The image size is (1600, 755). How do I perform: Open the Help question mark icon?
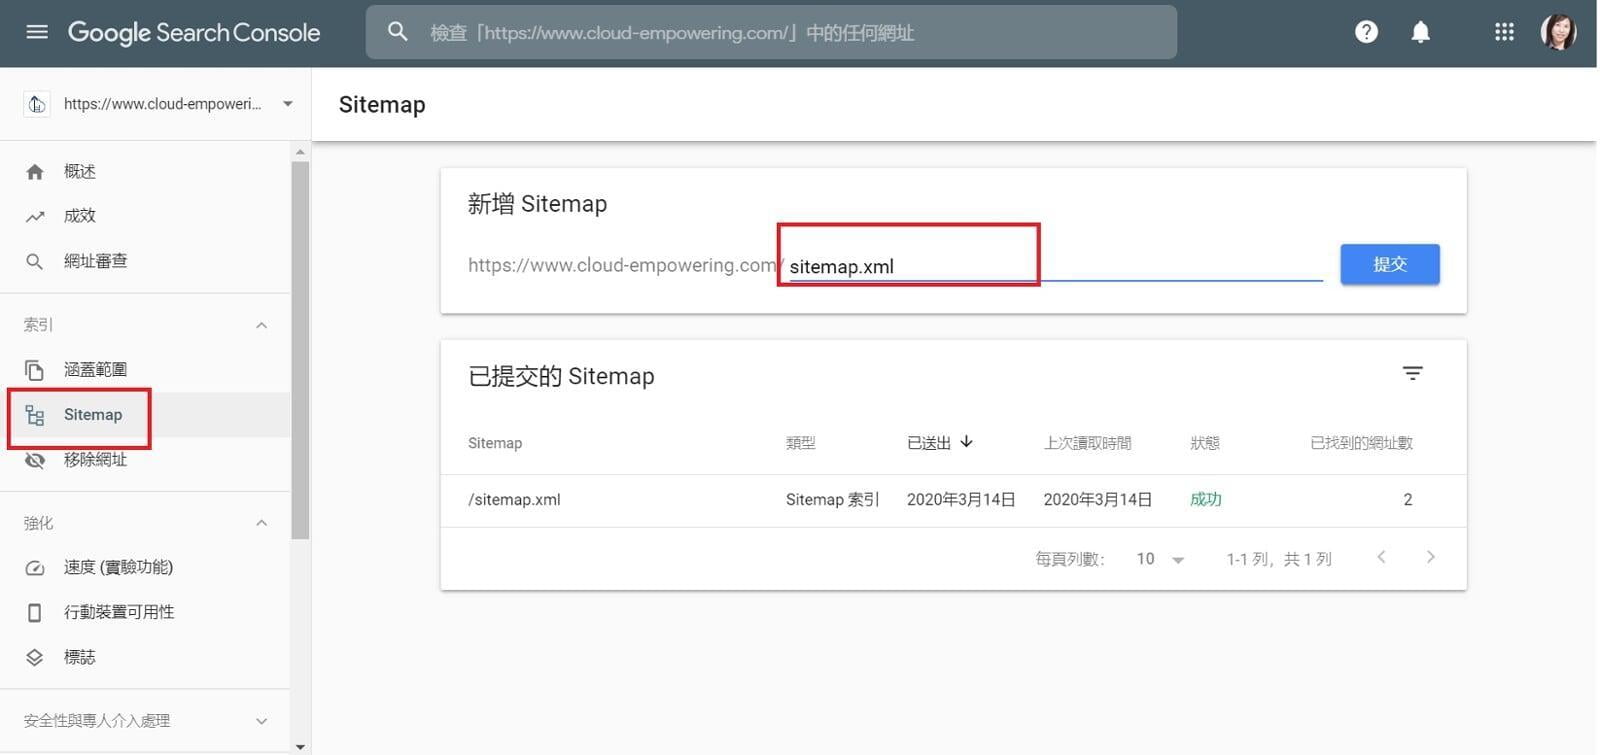1366,32
